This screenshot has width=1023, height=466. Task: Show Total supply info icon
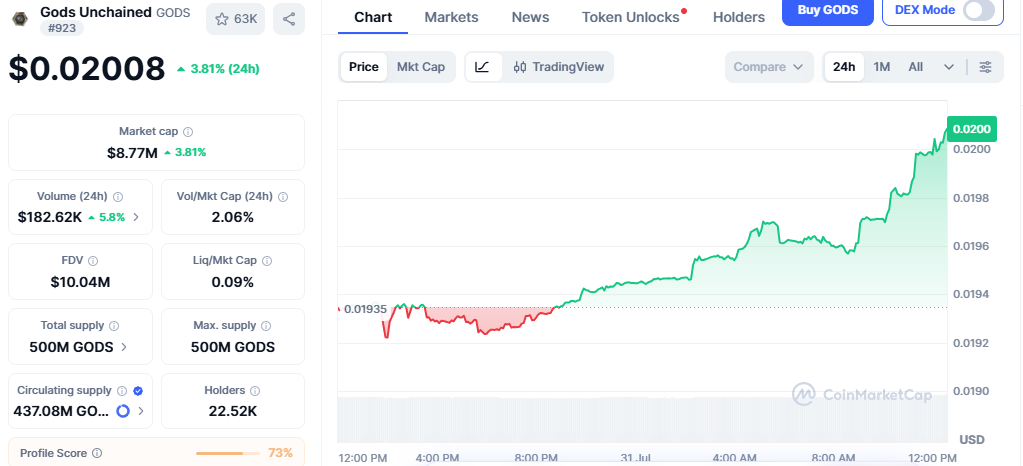[114, 325]
